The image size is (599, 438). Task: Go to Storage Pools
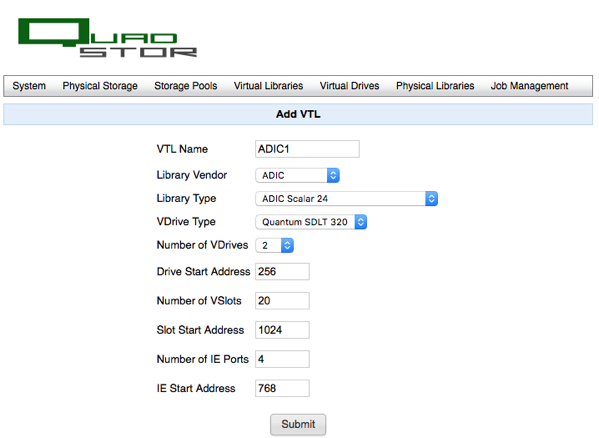click(186, 86)
